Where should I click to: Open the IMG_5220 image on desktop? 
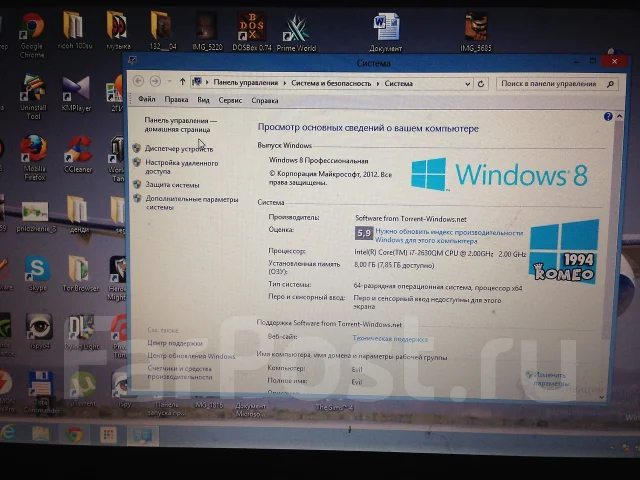(x=207, y=32)
